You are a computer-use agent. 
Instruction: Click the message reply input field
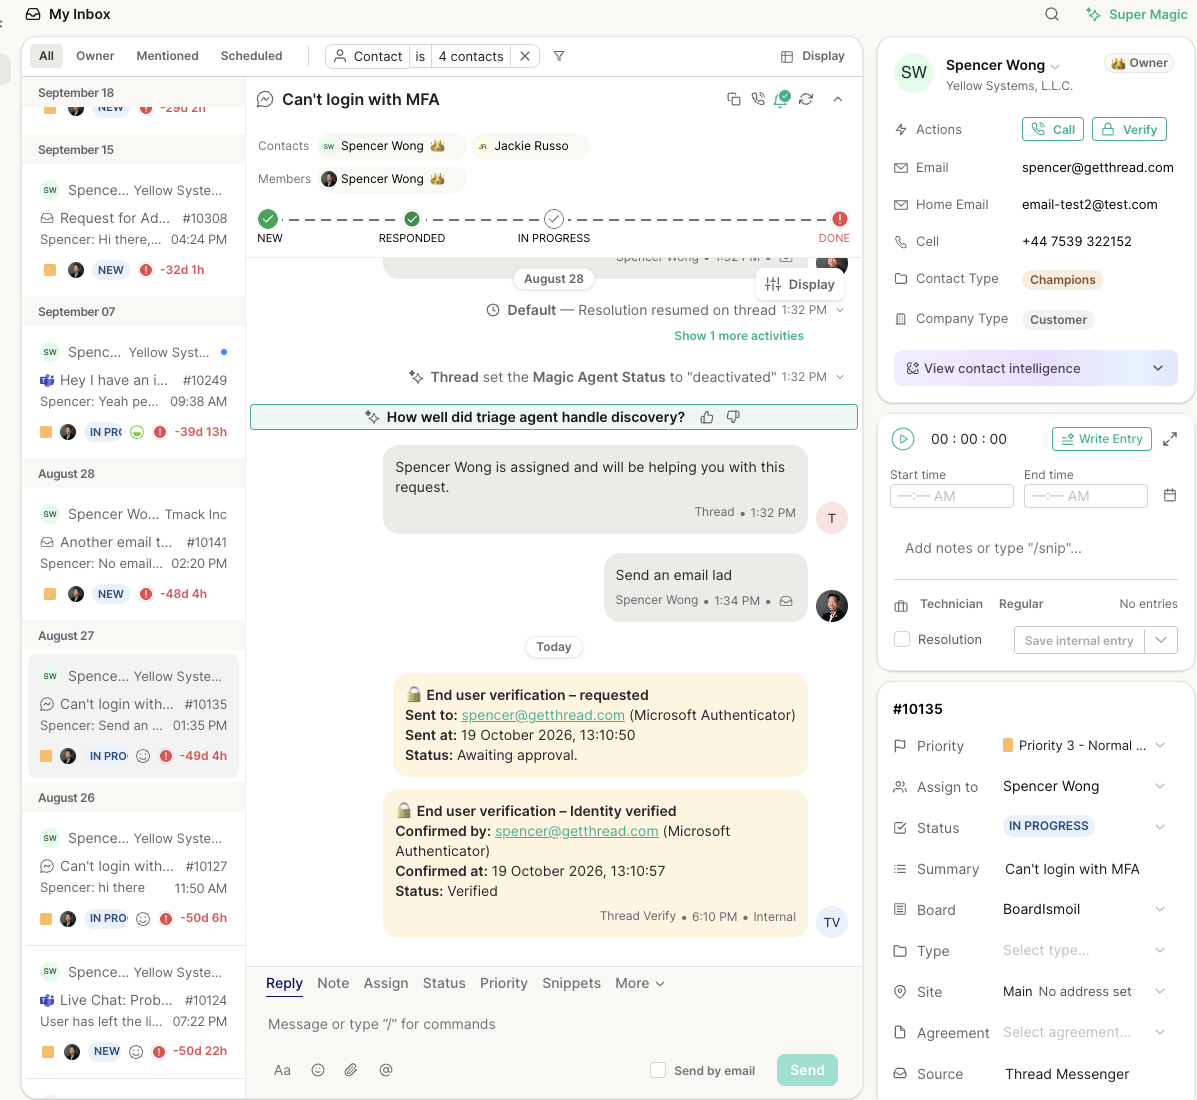[x=553, y=1024]
